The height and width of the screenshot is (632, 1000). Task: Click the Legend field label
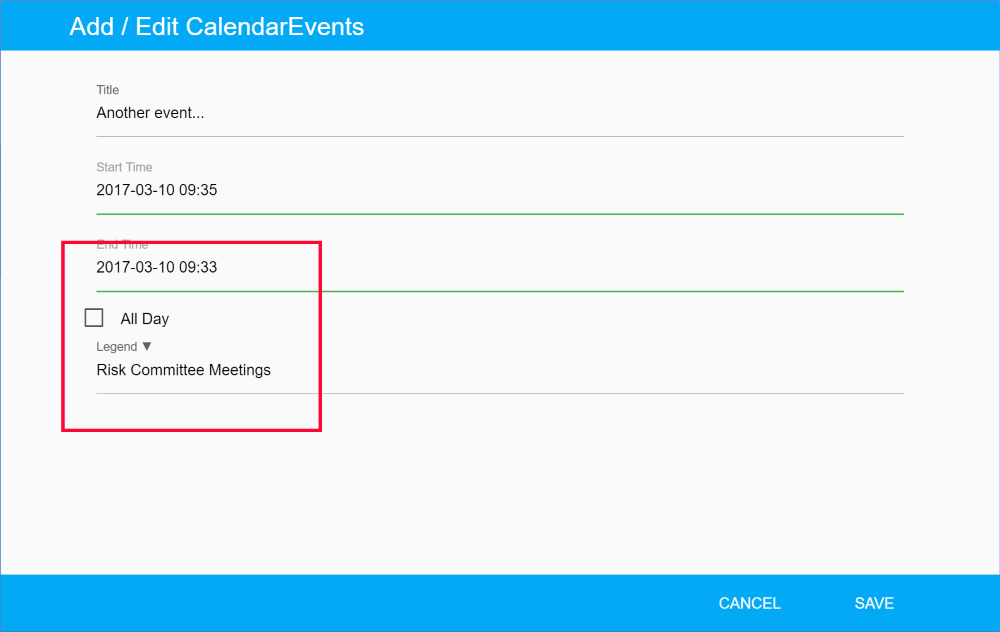click(x=116, y=347)
